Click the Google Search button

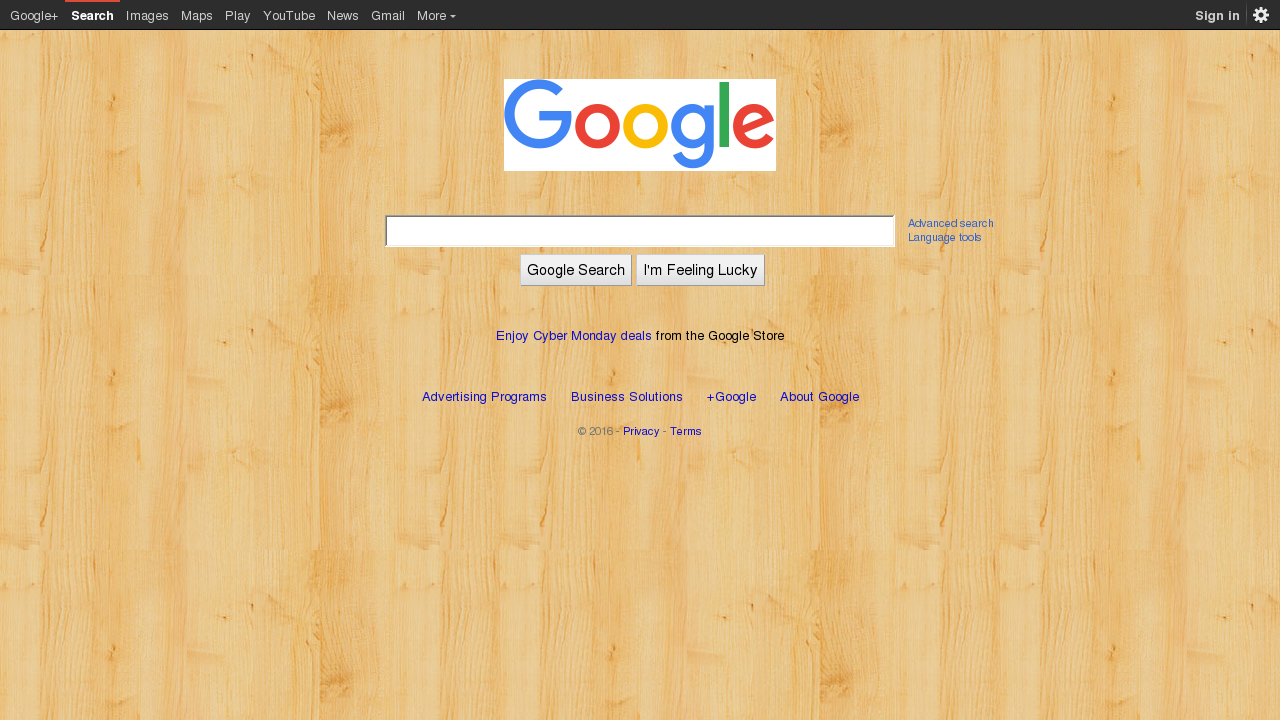pyautogui.click(x=576, y=270)
